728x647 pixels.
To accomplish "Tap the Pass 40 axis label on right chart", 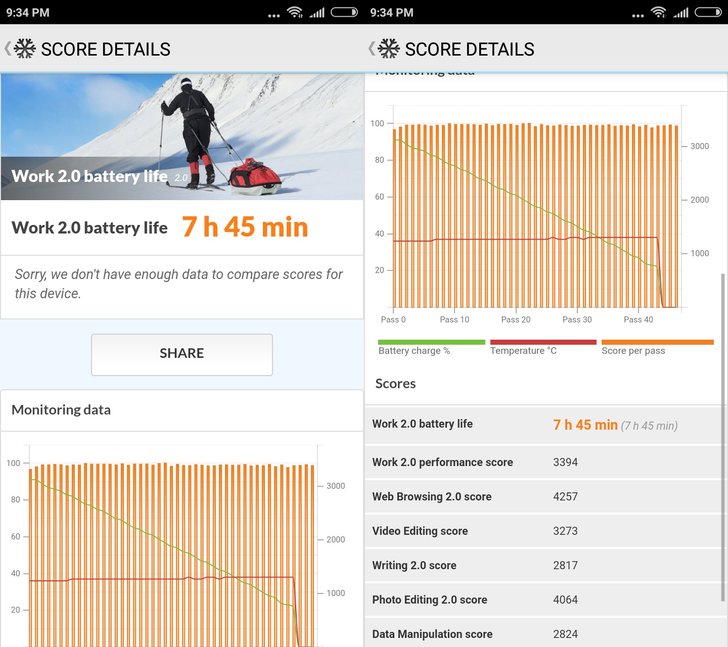I will point(638,319).
